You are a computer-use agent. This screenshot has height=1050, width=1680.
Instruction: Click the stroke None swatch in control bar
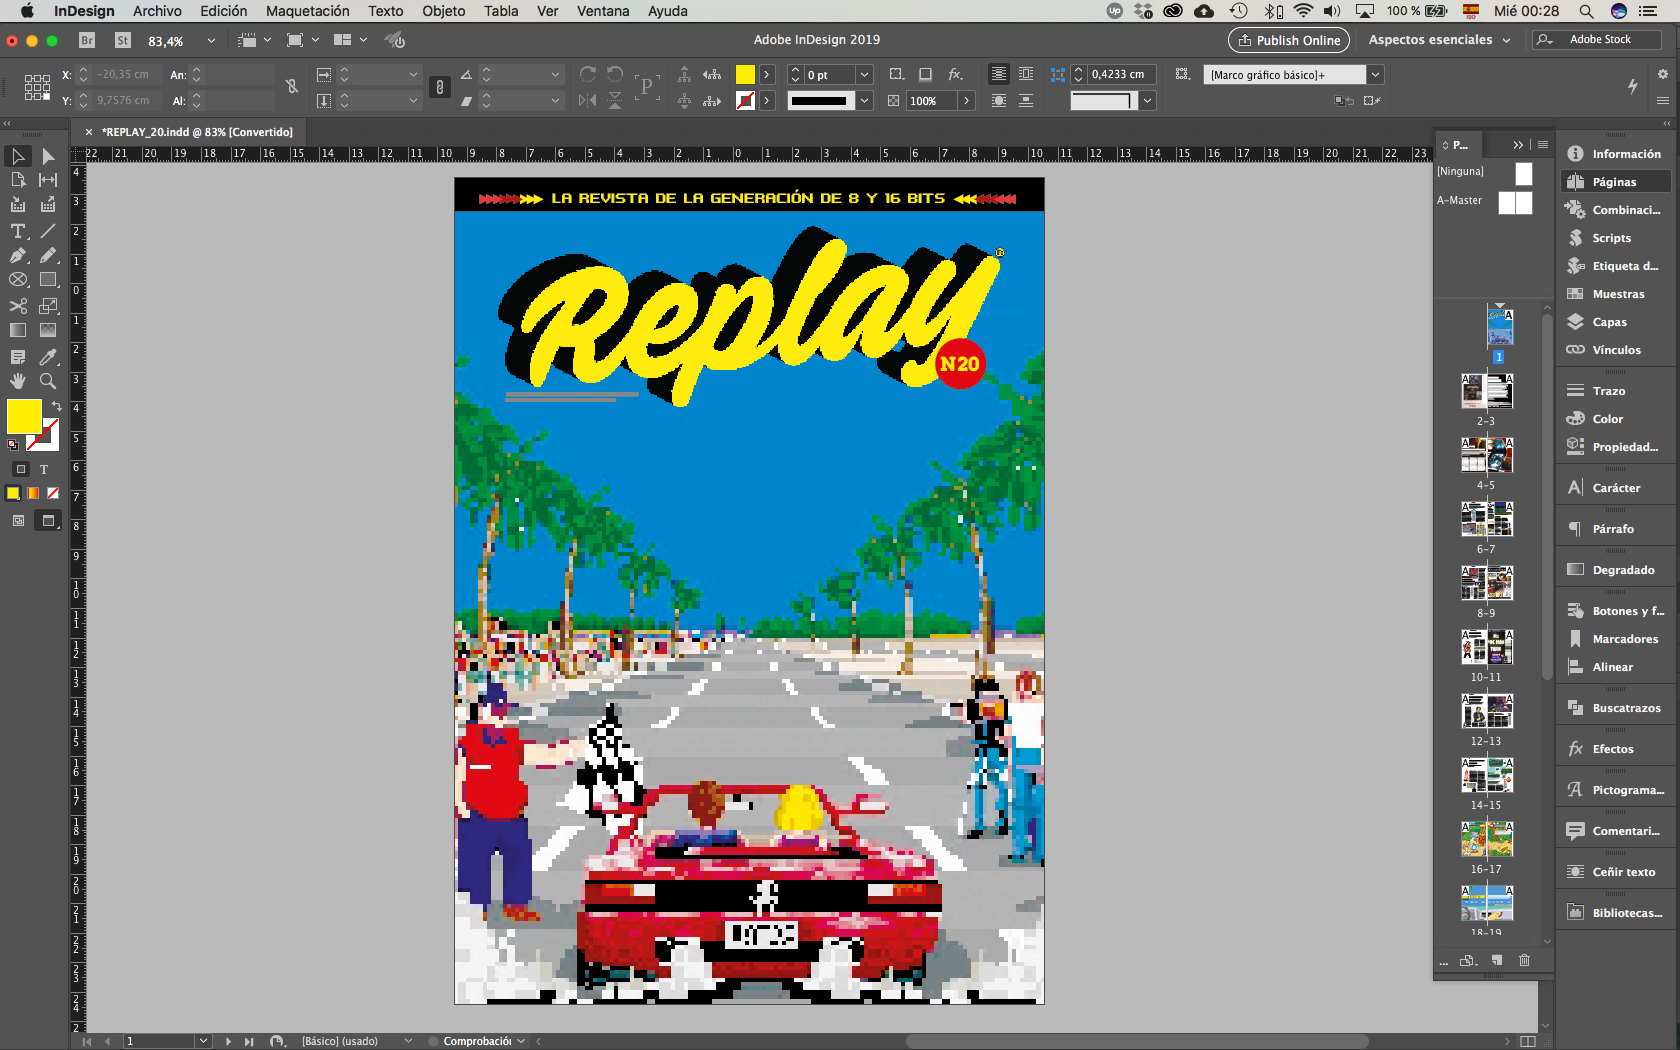[745, 101]
